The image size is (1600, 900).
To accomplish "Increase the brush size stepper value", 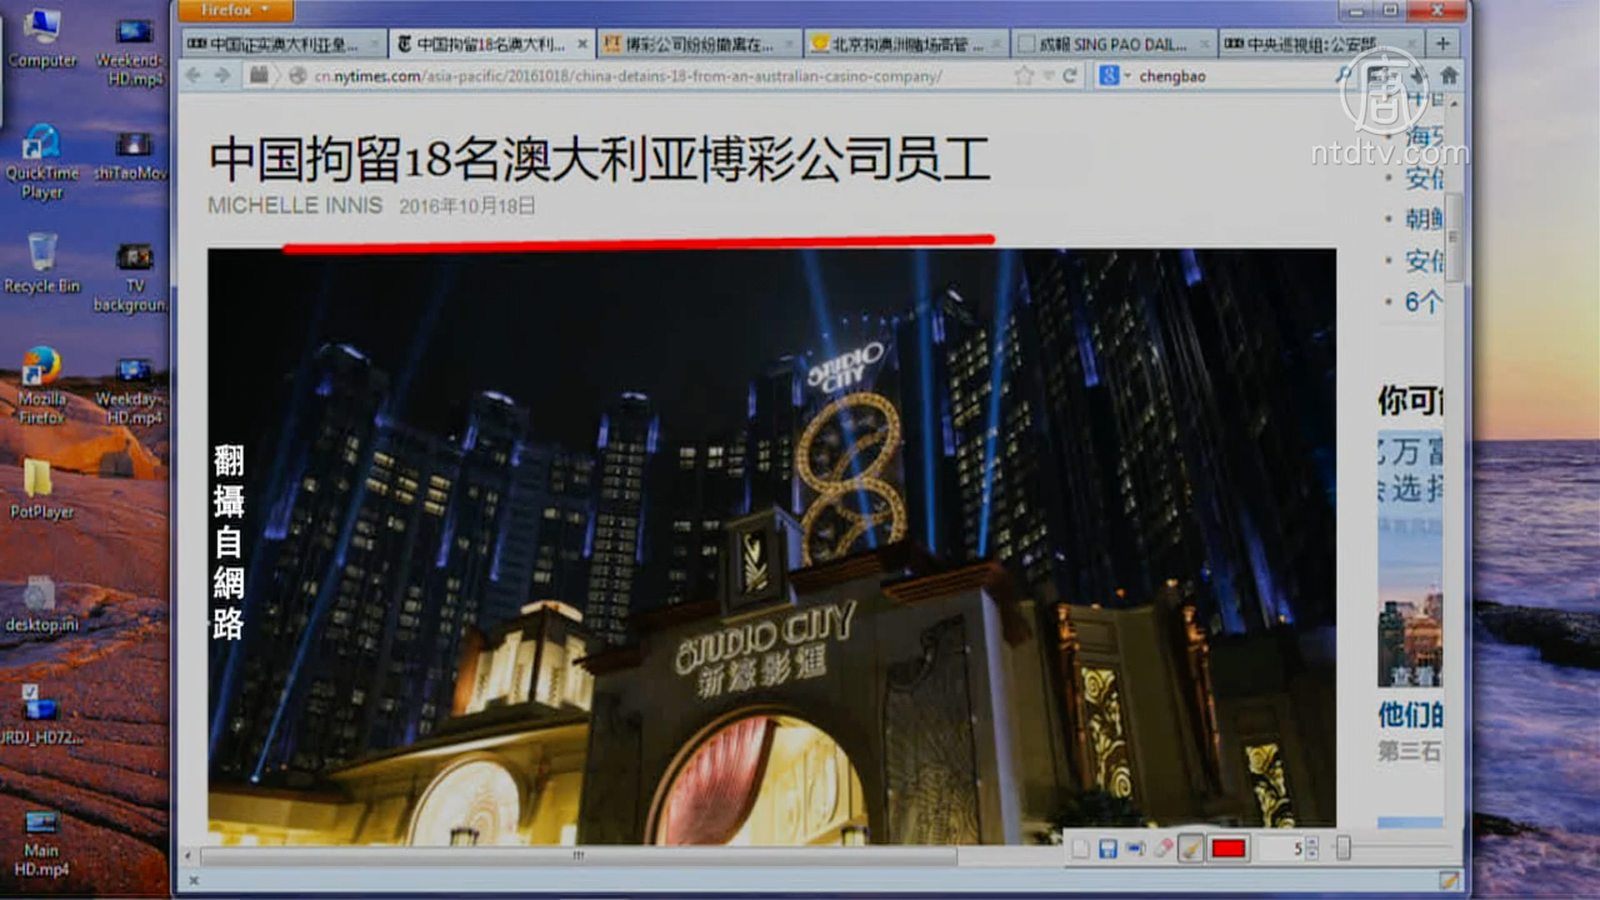I will 1312,843.
